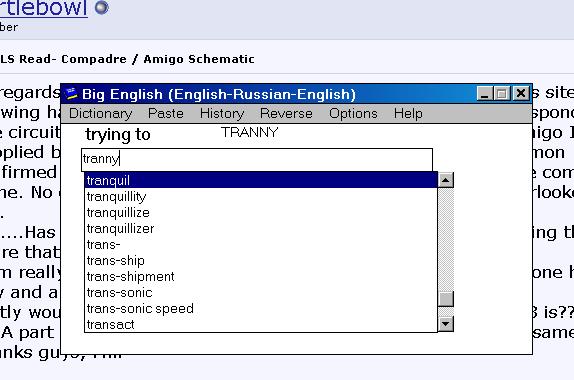
Task: Open the History menu
Action: click(x=222, y=113)
